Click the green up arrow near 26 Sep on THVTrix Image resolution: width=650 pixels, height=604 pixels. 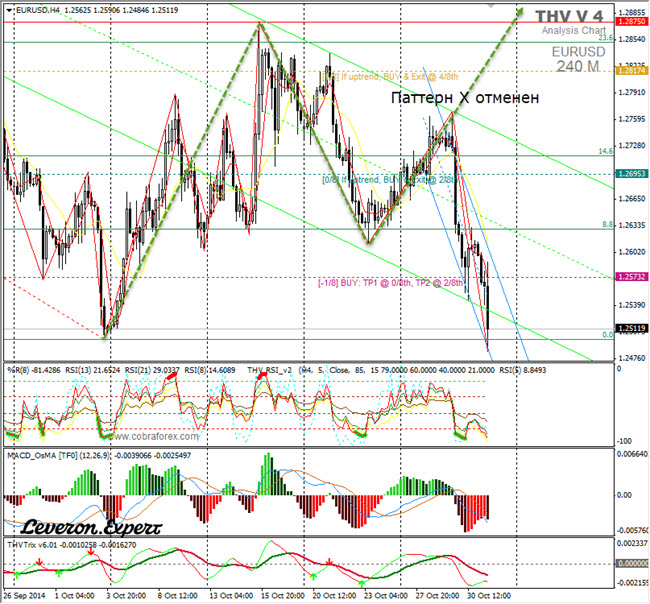[x=17, y=575]
